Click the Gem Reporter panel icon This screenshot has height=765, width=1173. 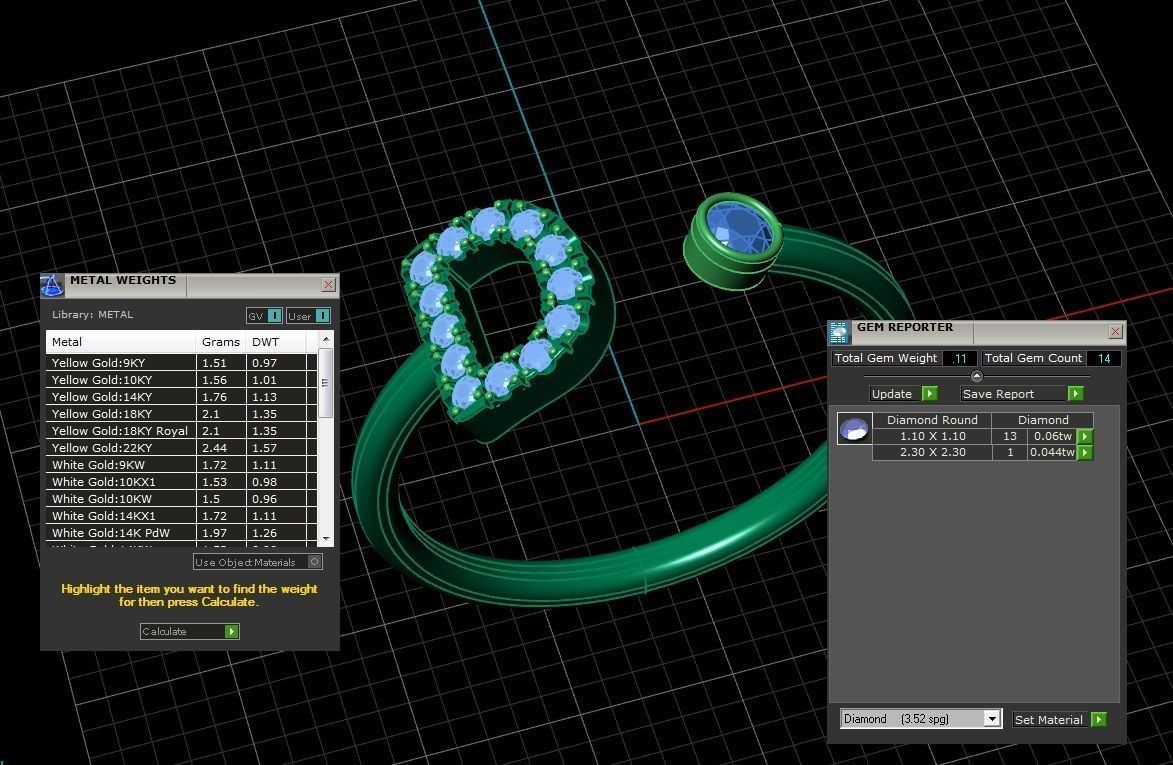839,332
